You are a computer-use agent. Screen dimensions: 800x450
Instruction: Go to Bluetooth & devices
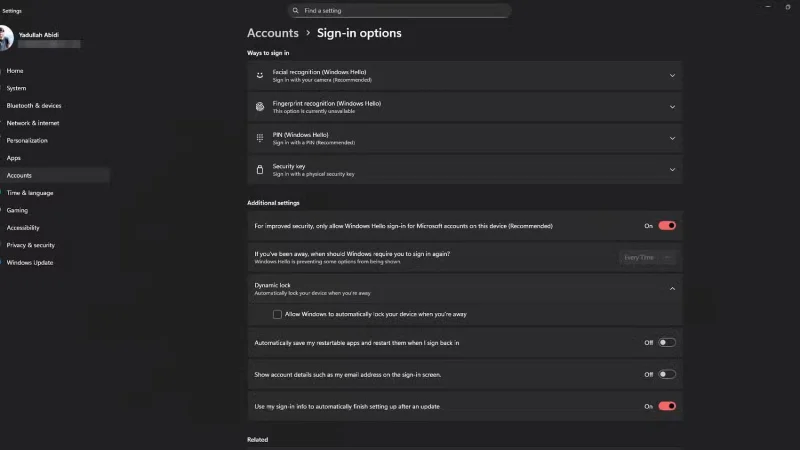[x=34, y=106]
